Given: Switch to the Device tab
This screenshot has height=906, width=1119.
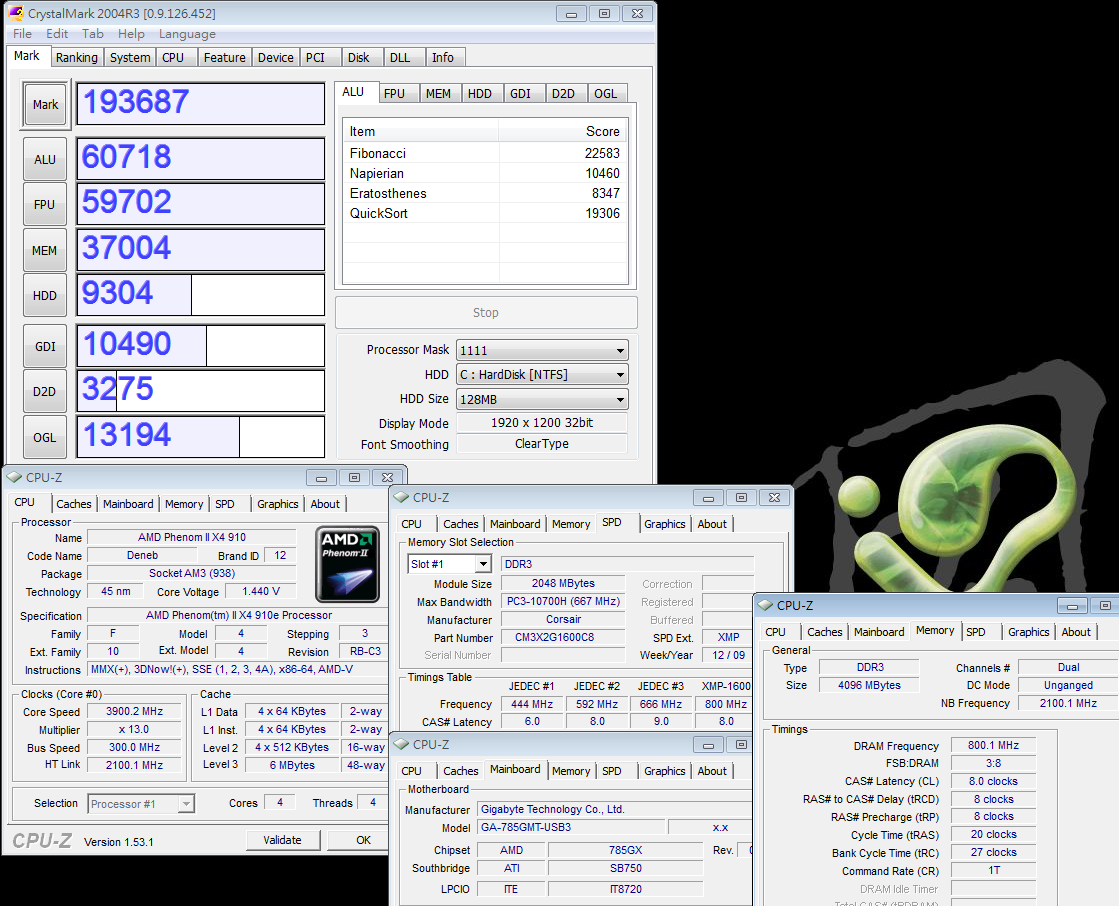Looking at the screenshot, I should (x=275, y=58).
